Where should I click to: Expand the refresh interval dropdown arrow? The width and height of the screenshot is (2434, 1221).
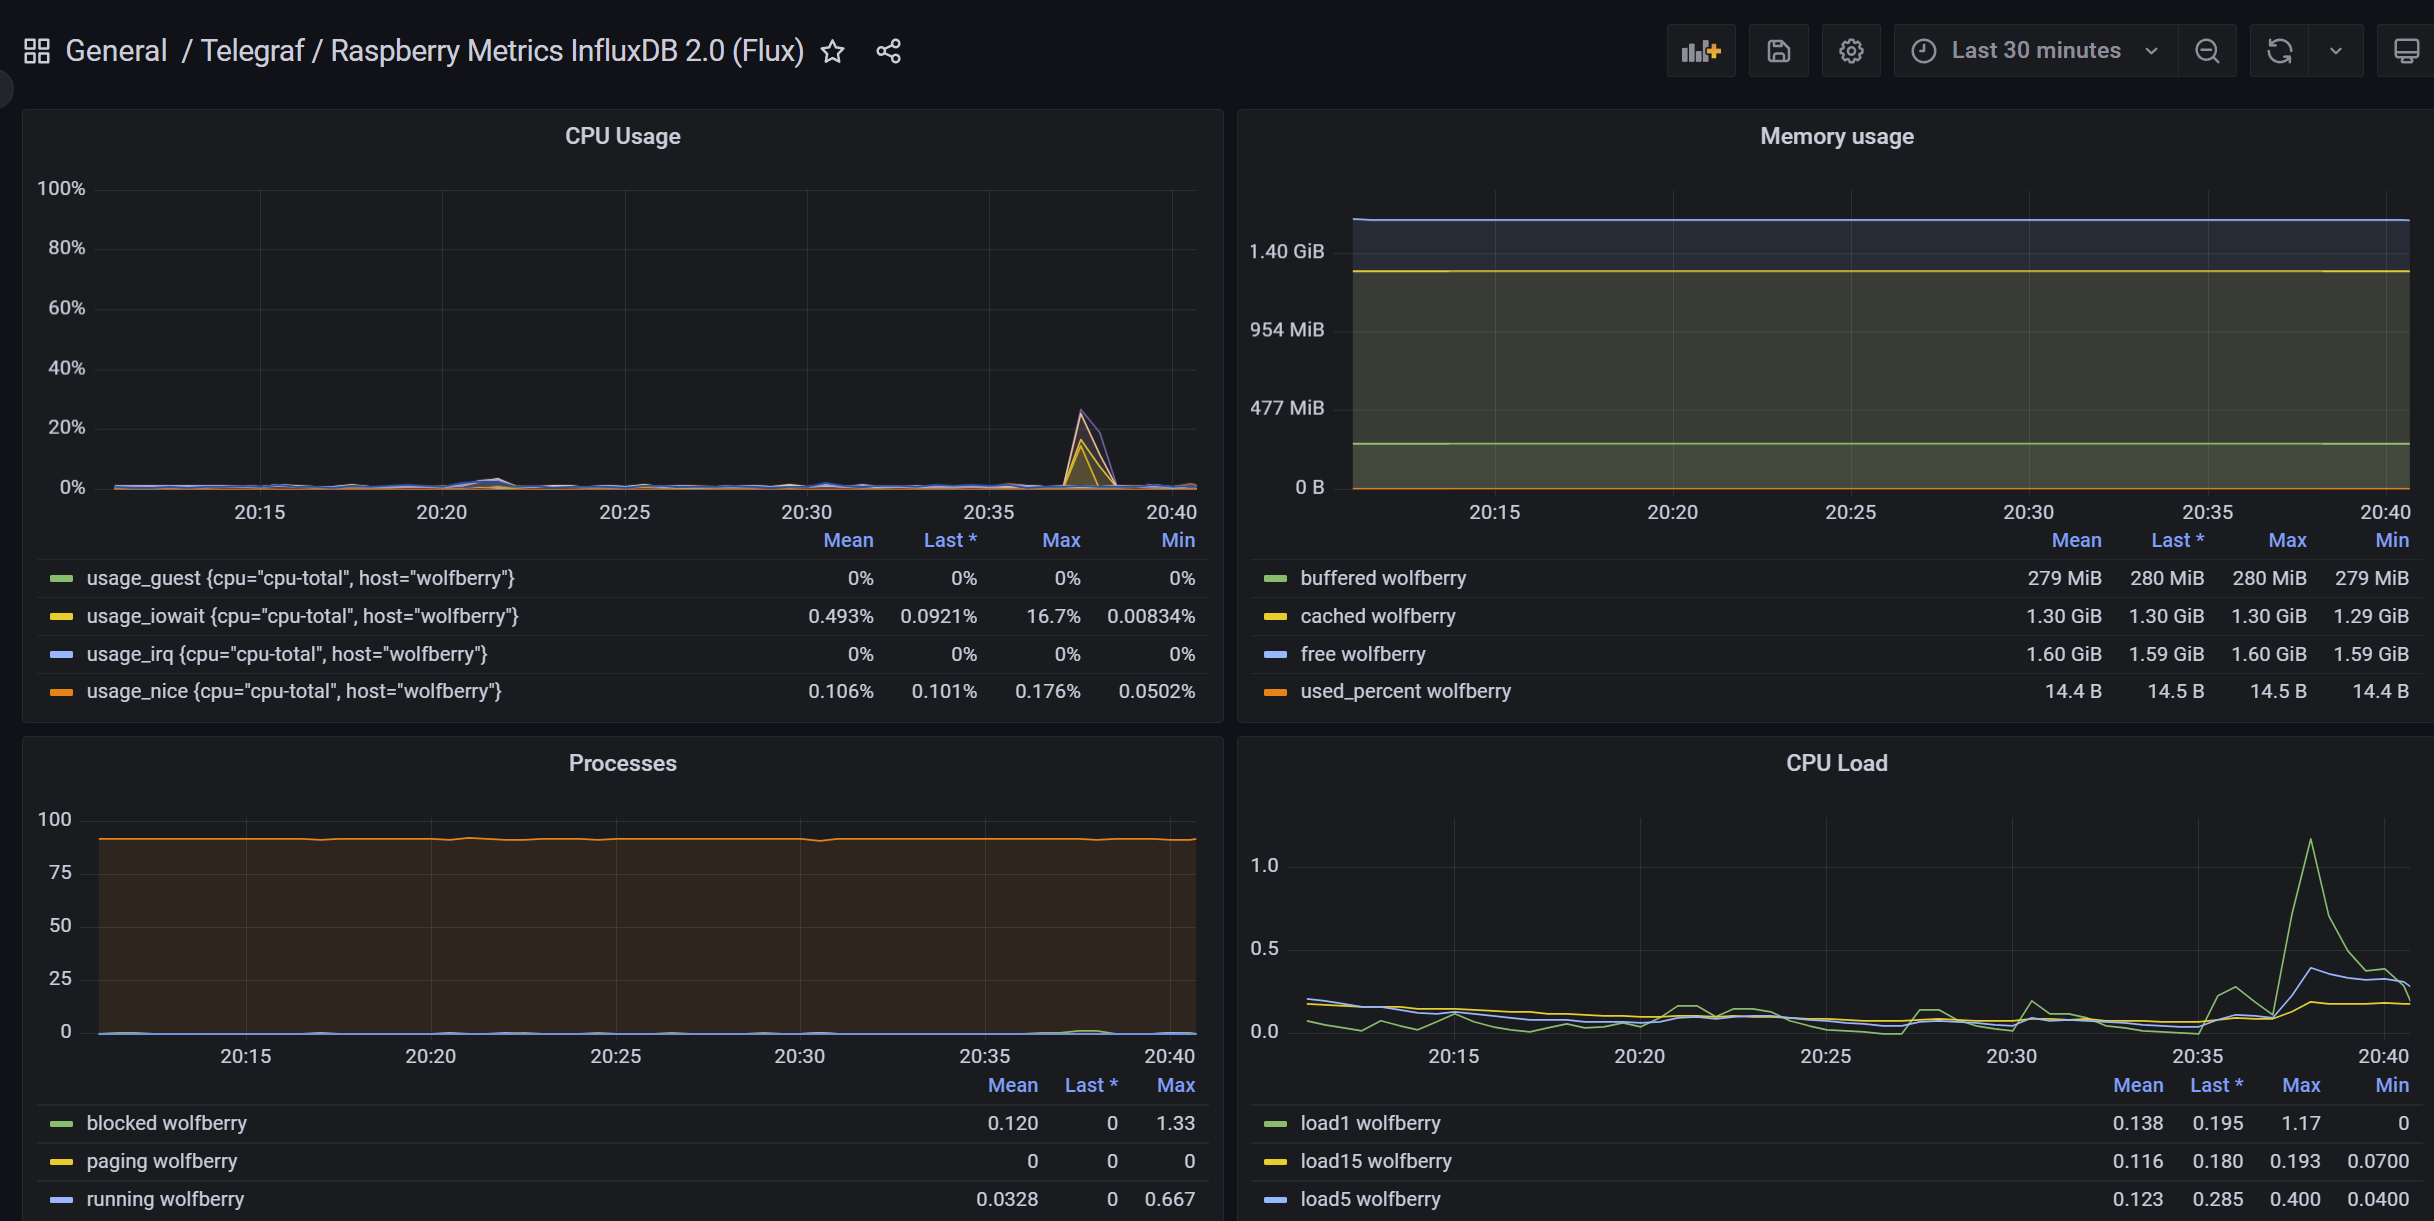pos(2336,51)
